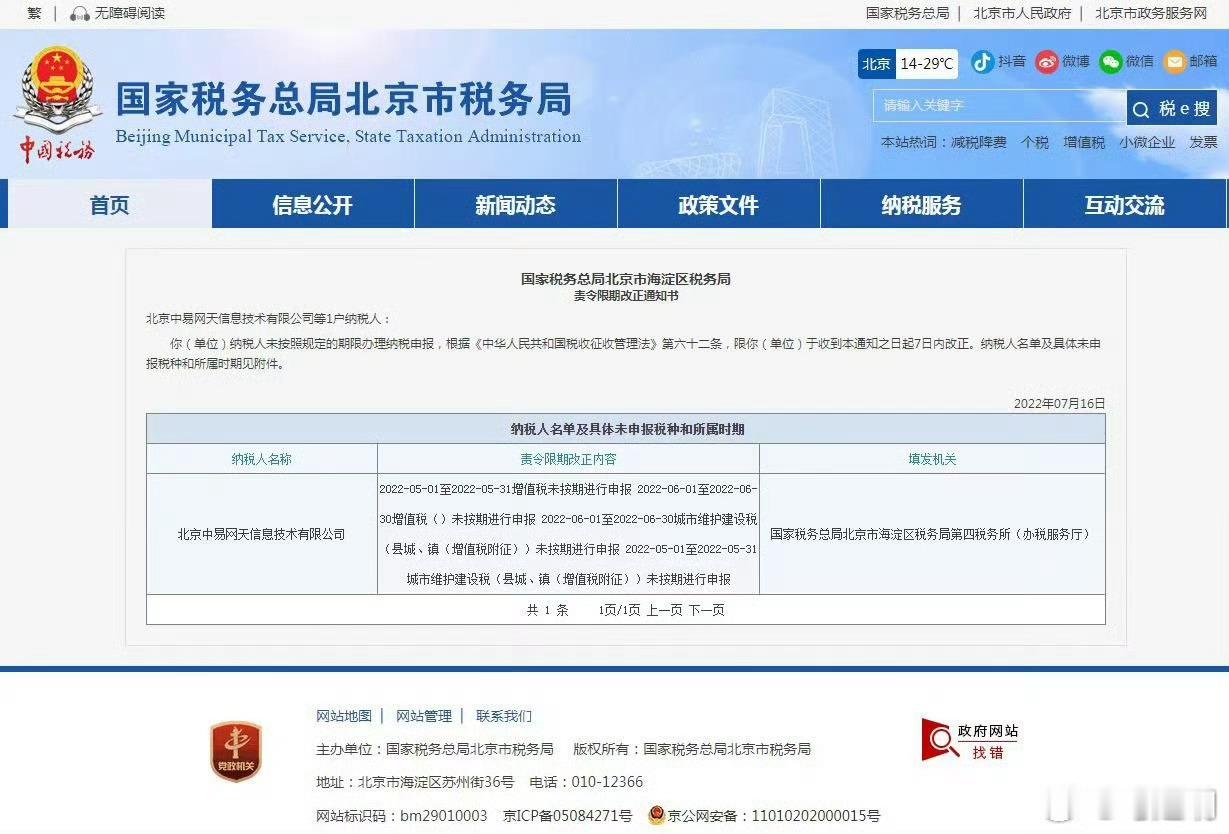Click the 党政机关 red badge icon

tap(235, 750)
